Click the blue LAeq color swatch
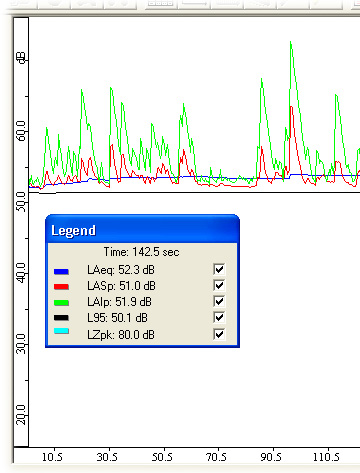The image size is (360, 473). [61, 272]
